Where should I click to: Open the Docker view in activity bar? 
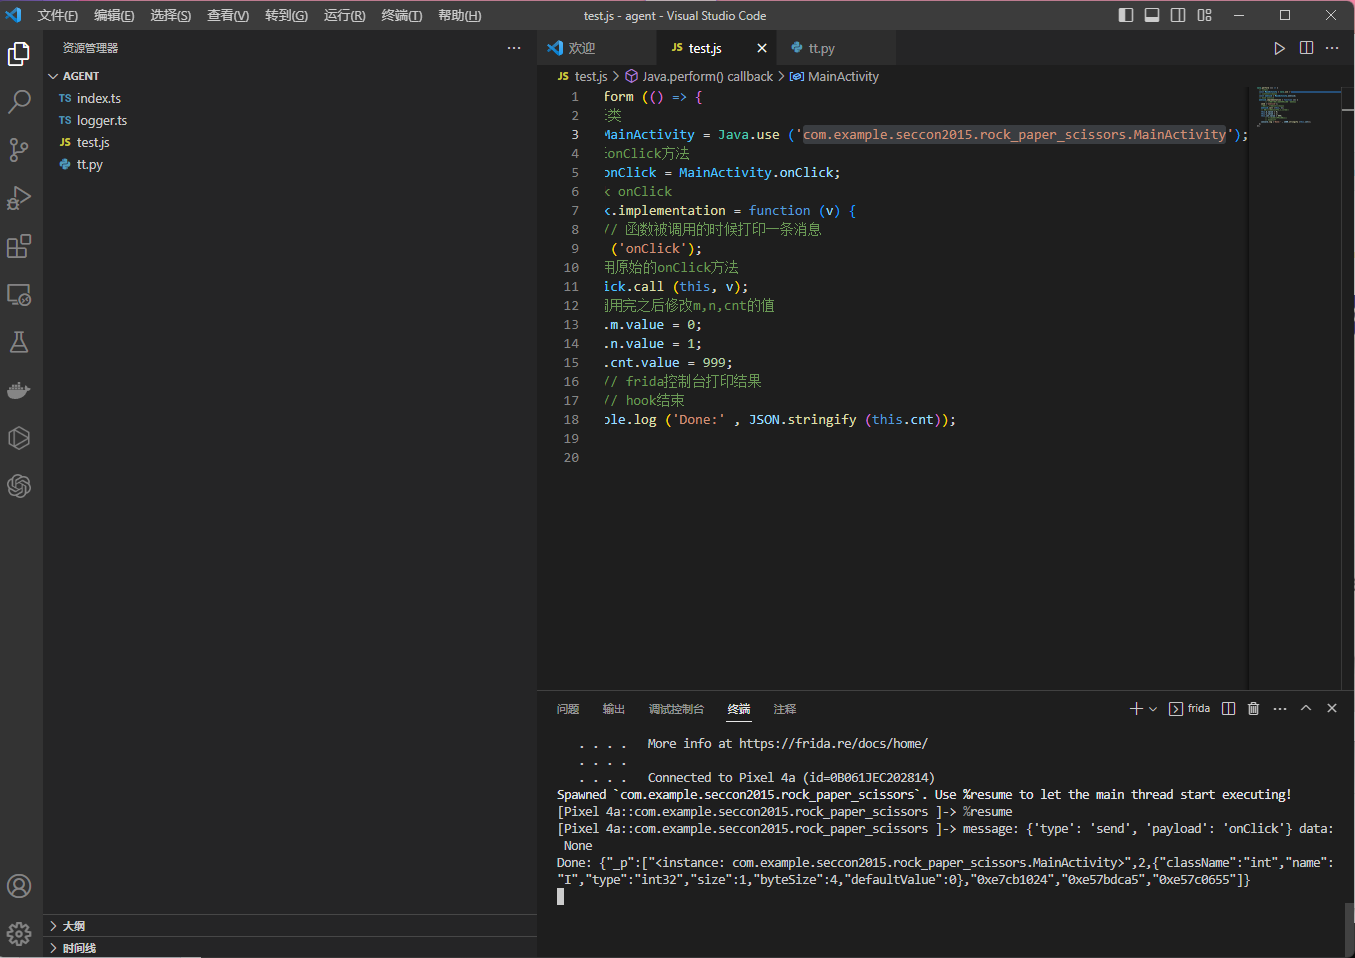(19, 390)
